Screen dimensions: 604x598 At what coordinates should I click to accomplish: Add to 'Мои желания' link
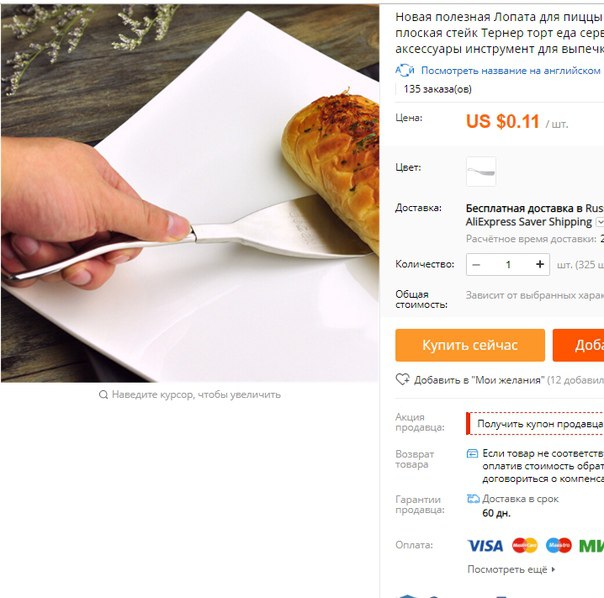tap(479, 380)
